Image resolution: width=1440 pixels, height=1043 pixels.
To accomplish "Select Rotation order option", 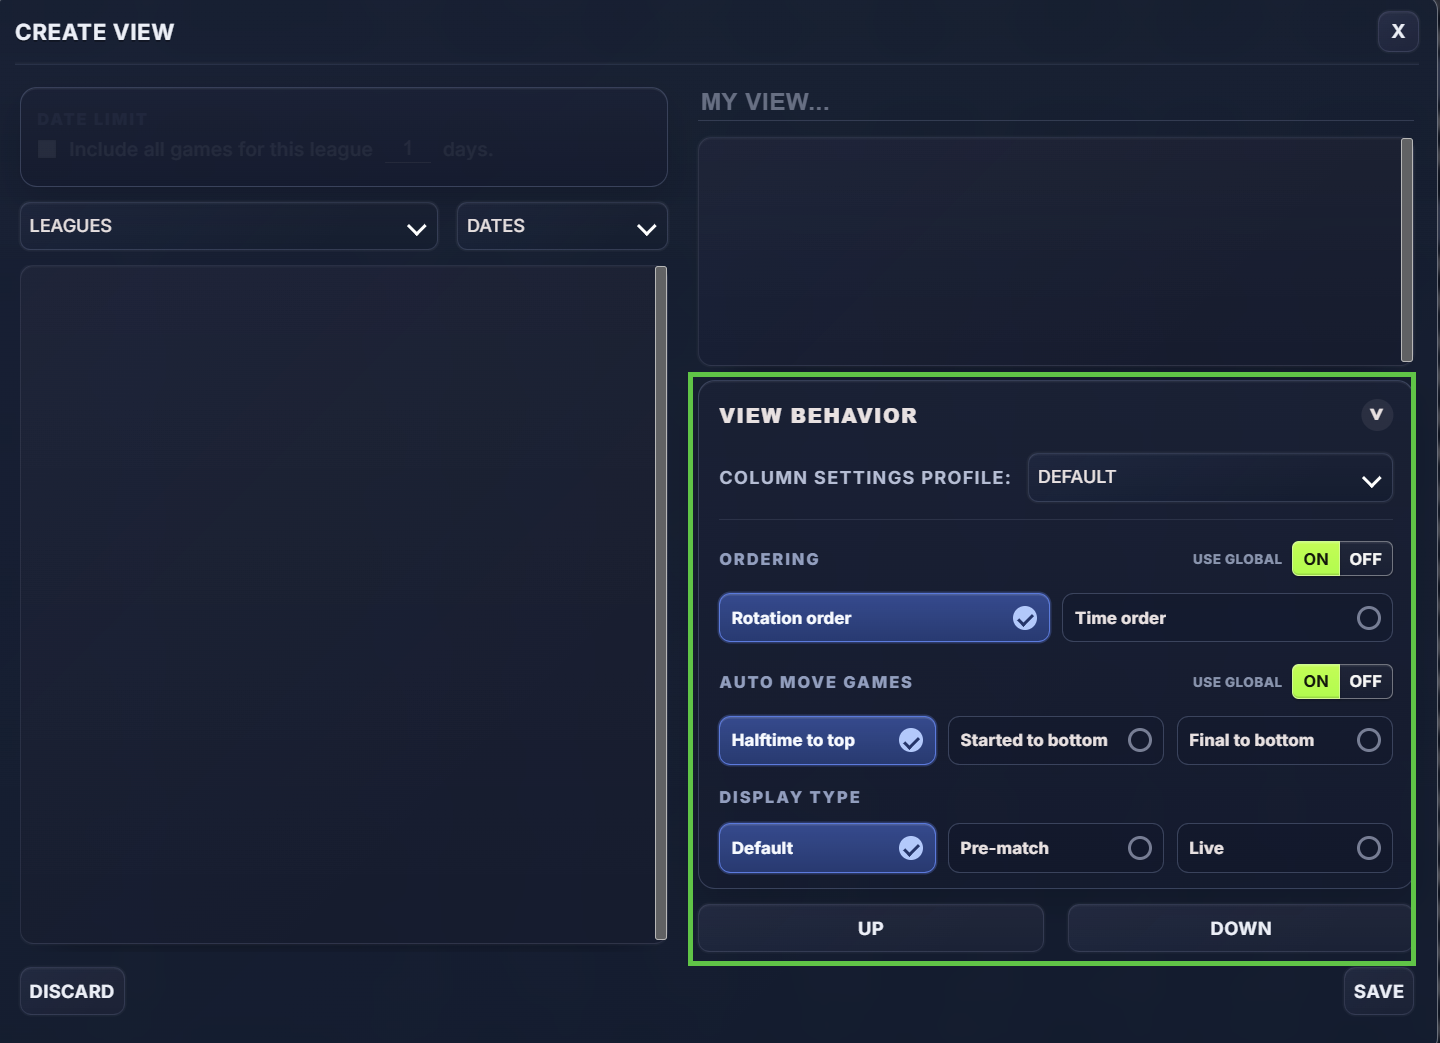I will coord(884,618).
